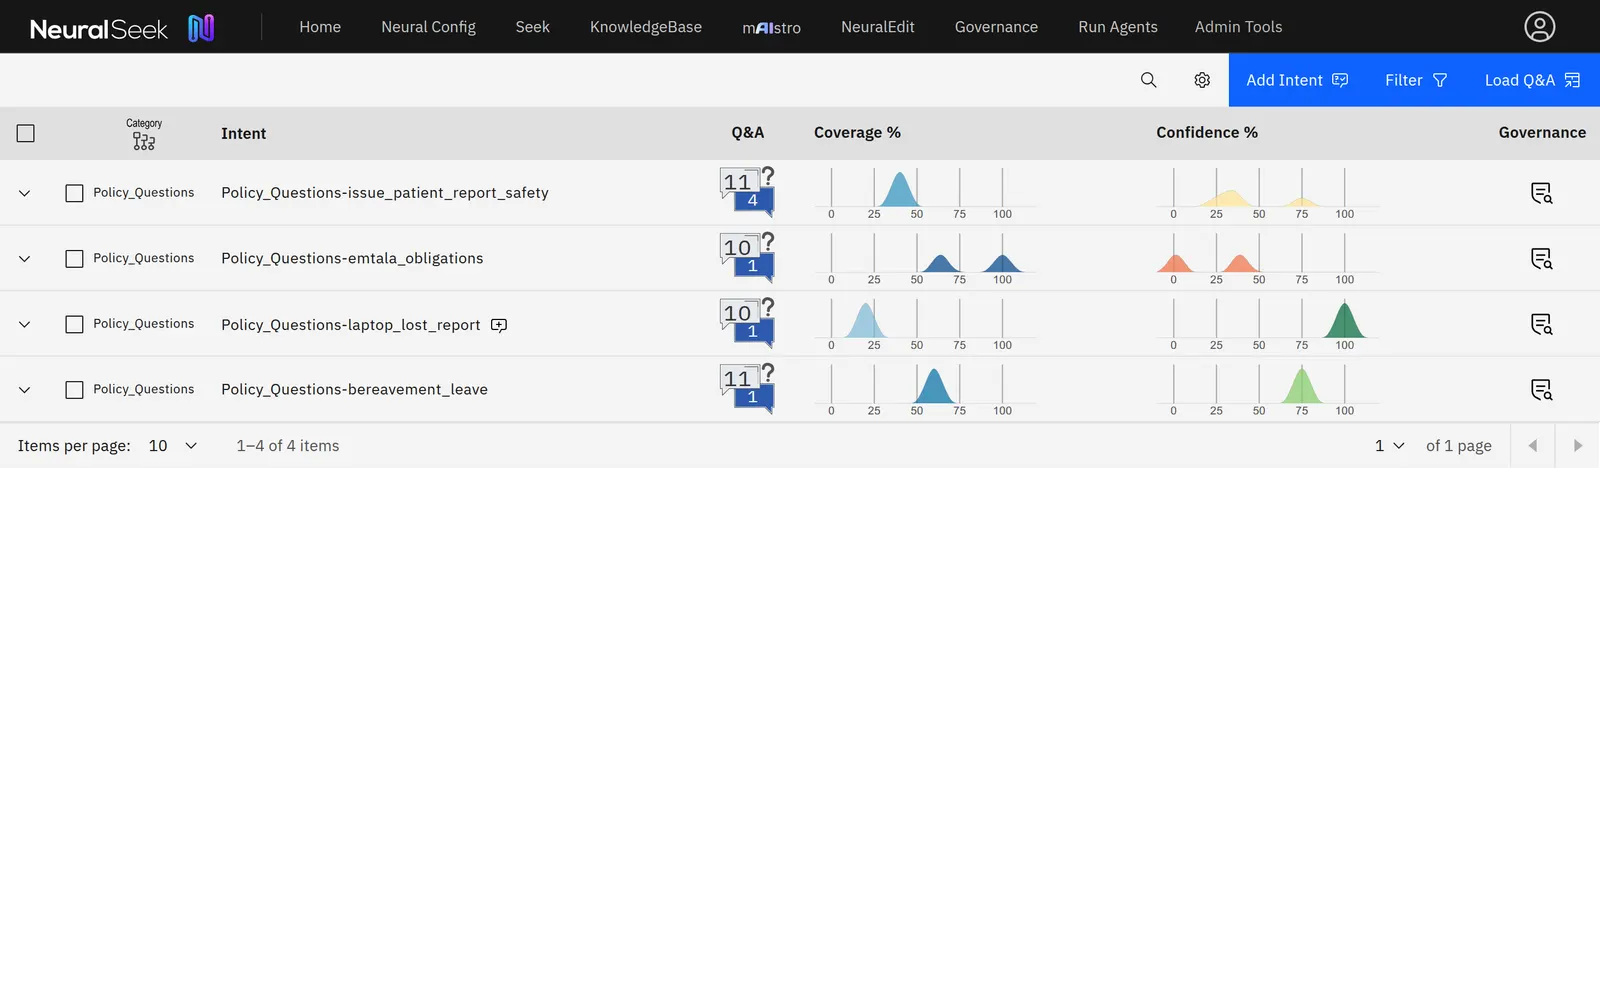1600x1000 pixels.
Task: Open Run Agents in navigation
Action: click(x=1118, y=27)
